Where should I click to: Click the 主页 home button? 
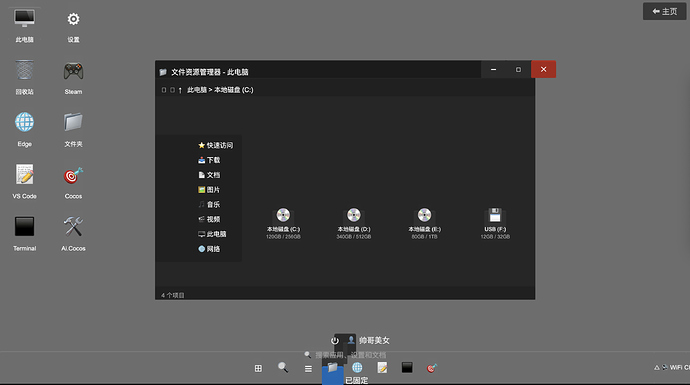(664, 11)
